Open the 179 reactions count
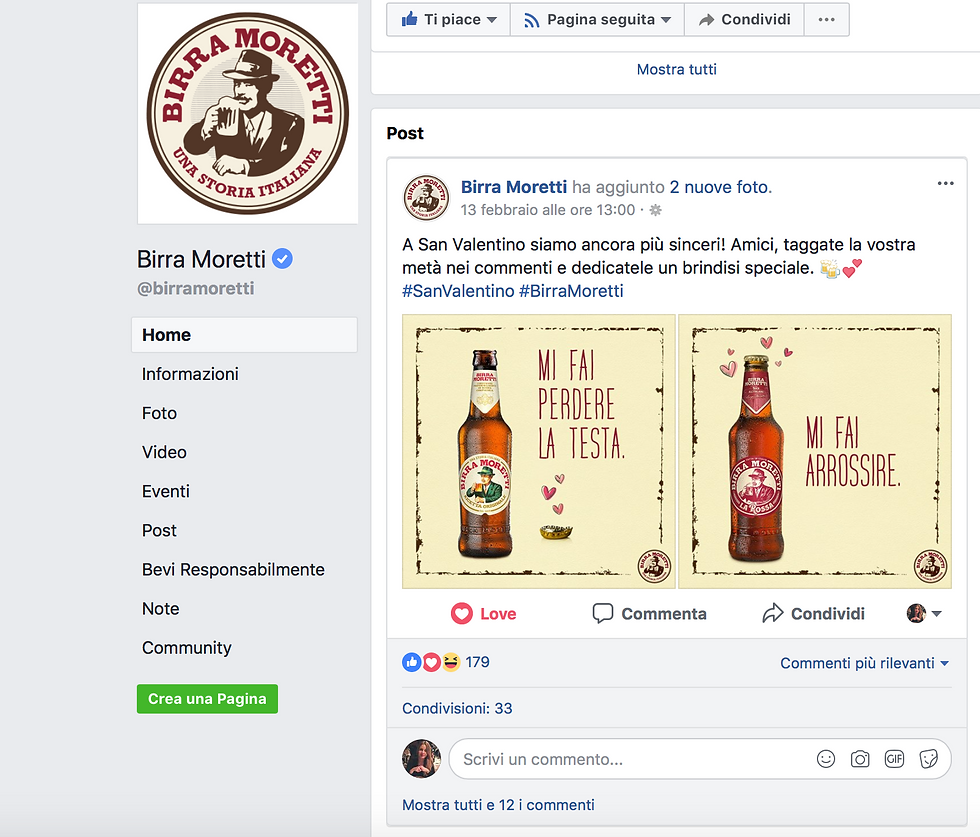The width and height of the screenshot is (980, 837). click(478, 663)
